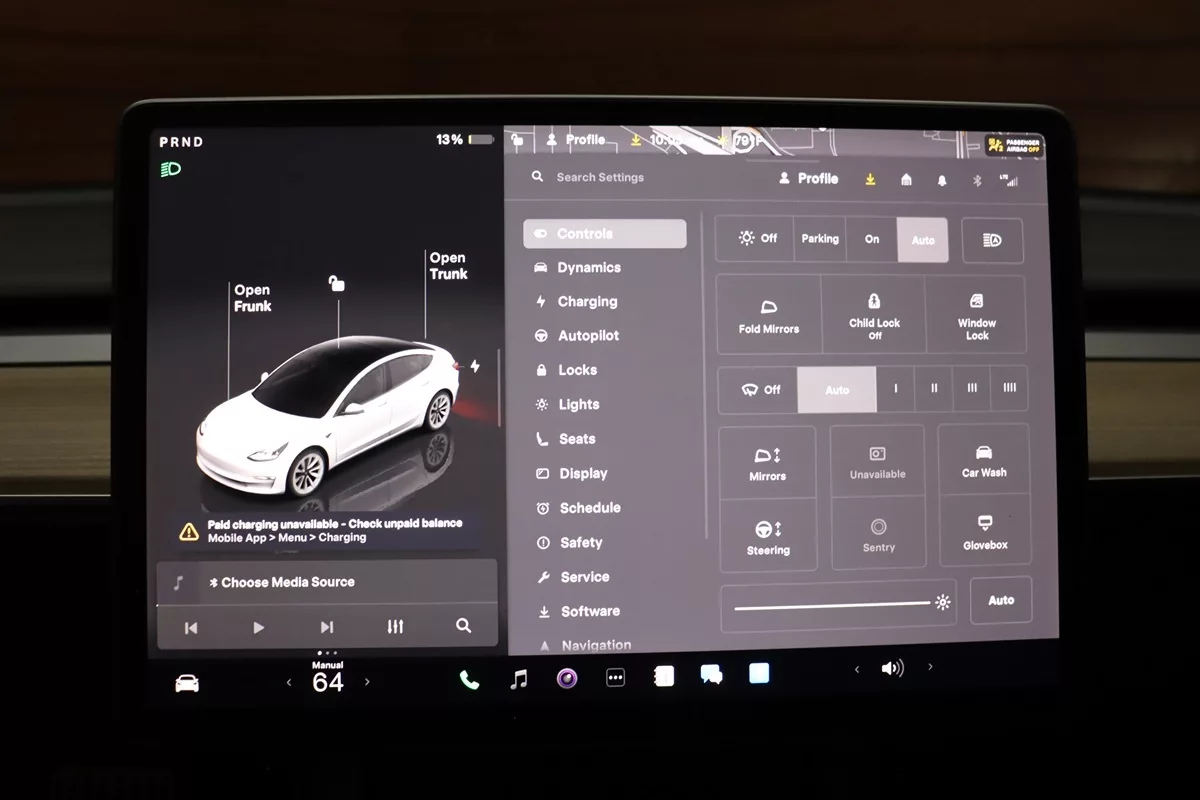Screen dimensions: 1200x800
Task: Open media equalizer settings icon
Action: [395, 627]
